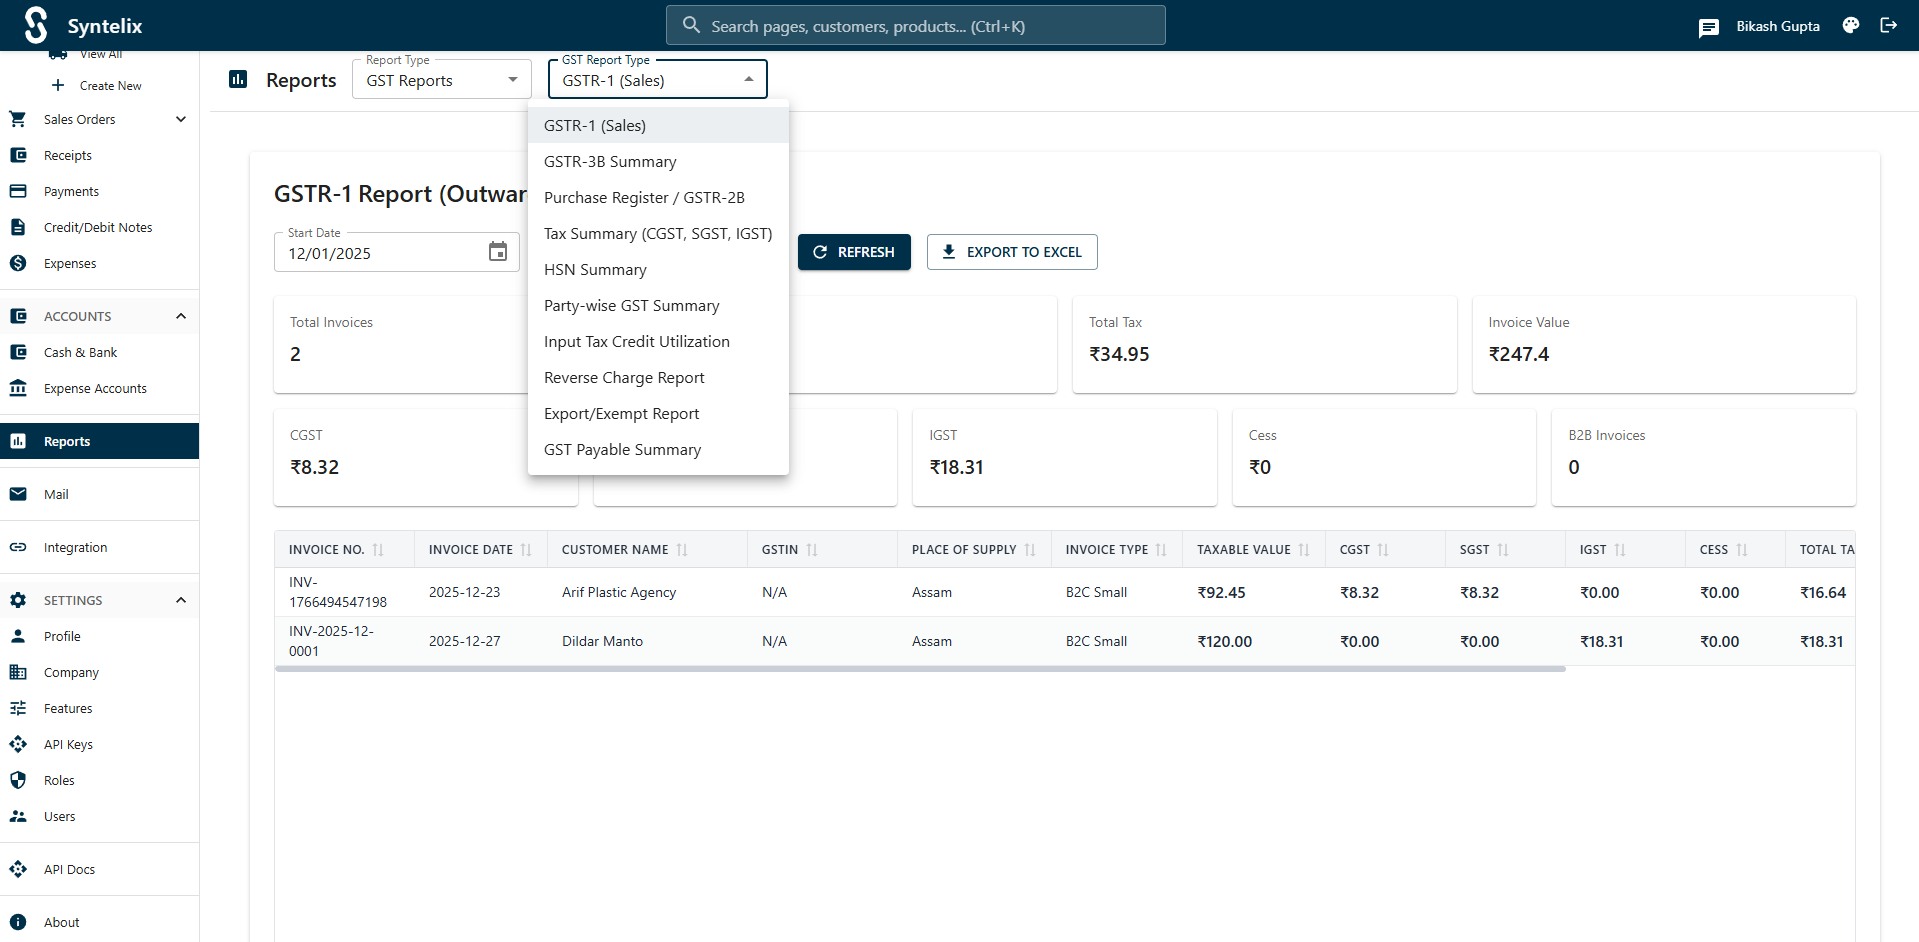Image resolution: width=1919 pixels, height=942 pixels.
Task: Click EXPORT TO EXCEL
Action: click(1012, 252)
